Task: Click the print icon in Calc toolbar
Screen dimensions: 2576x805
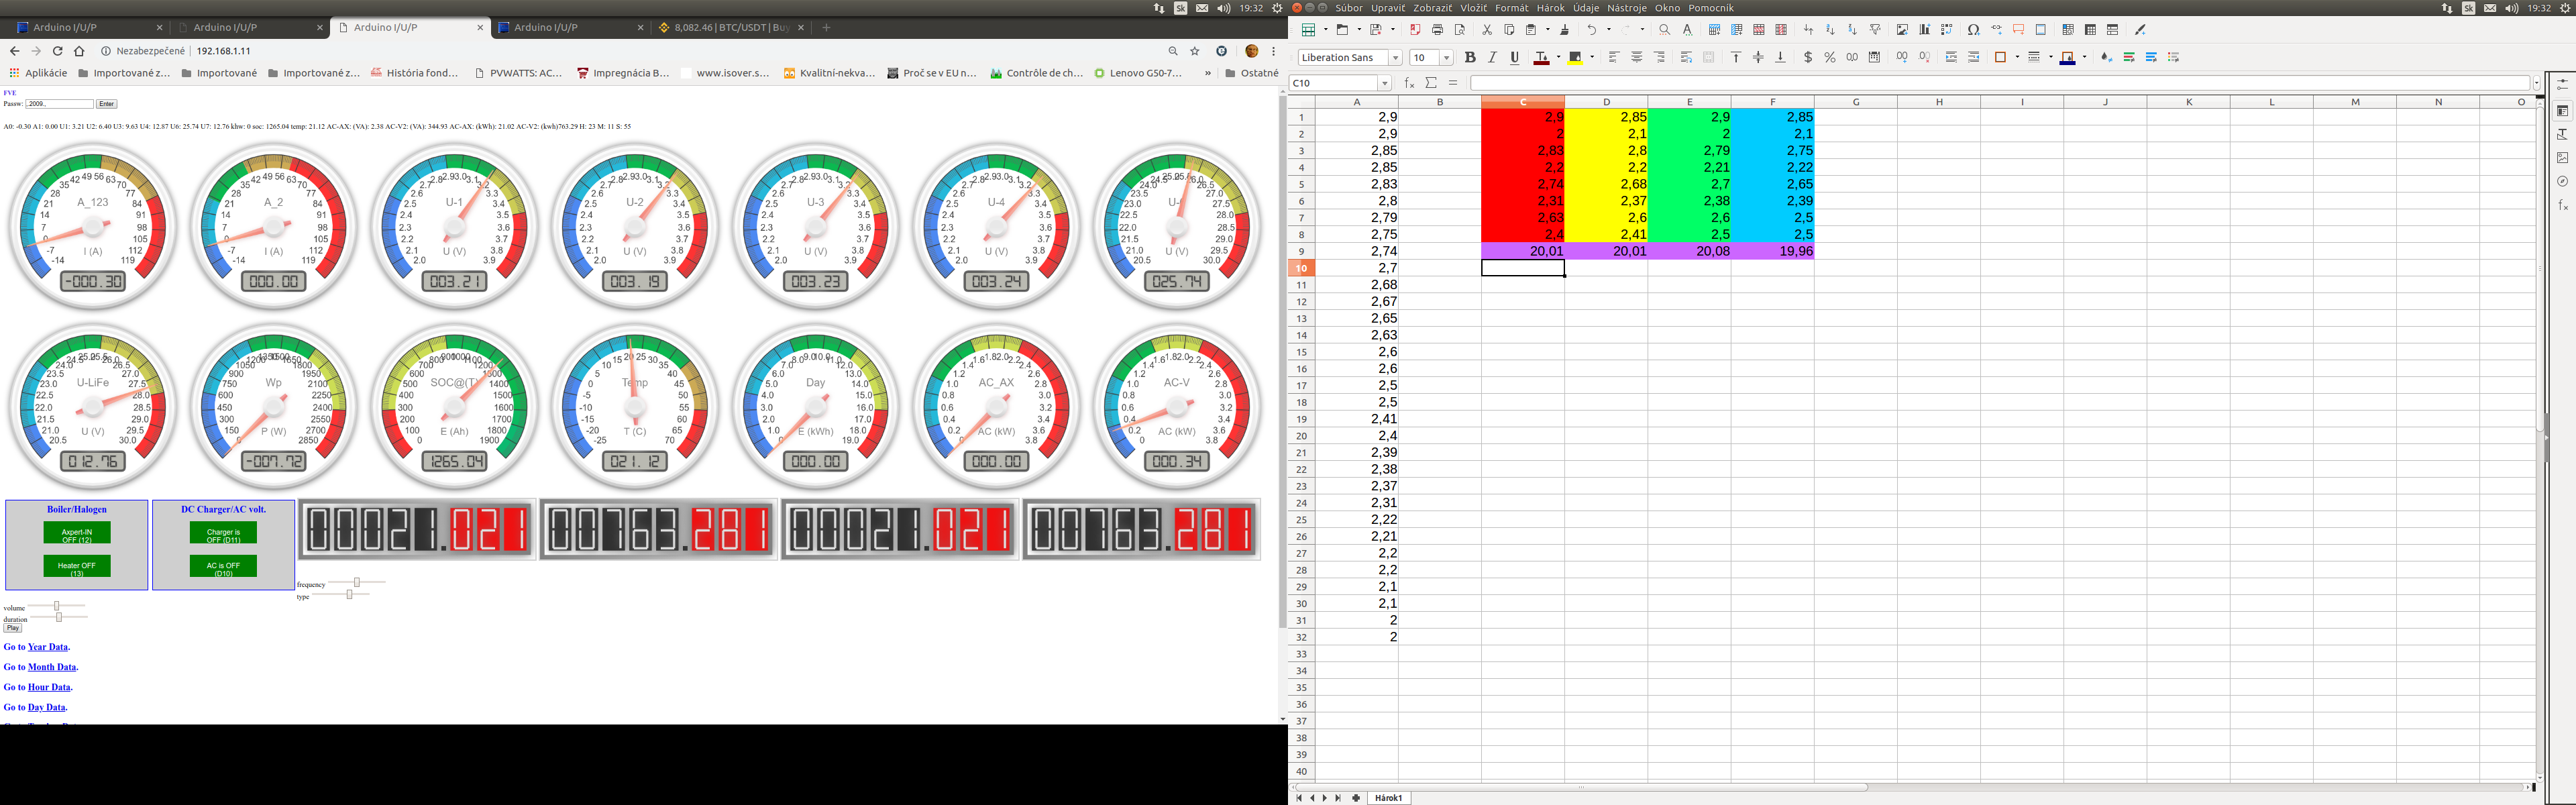Action: [1437, 30]
